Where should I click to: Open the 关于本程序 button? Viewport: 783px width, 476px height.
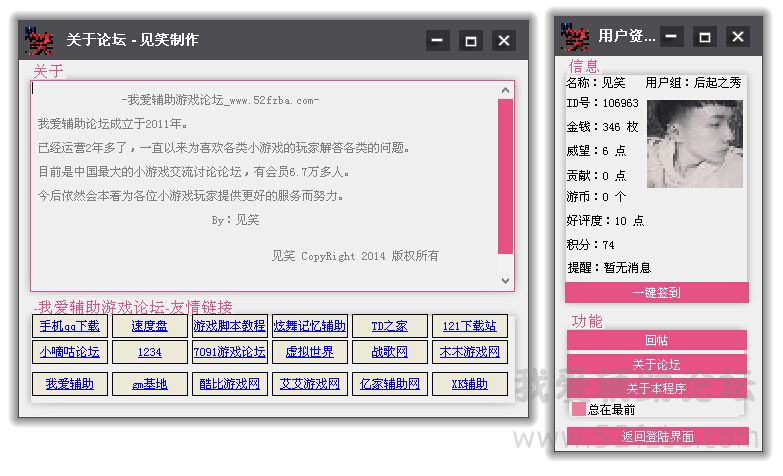(x=656, y=388)
